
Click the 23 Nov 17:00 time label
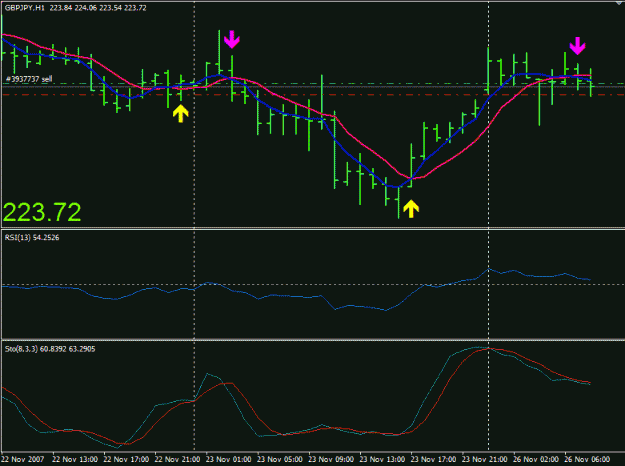[x=434, y=459]
